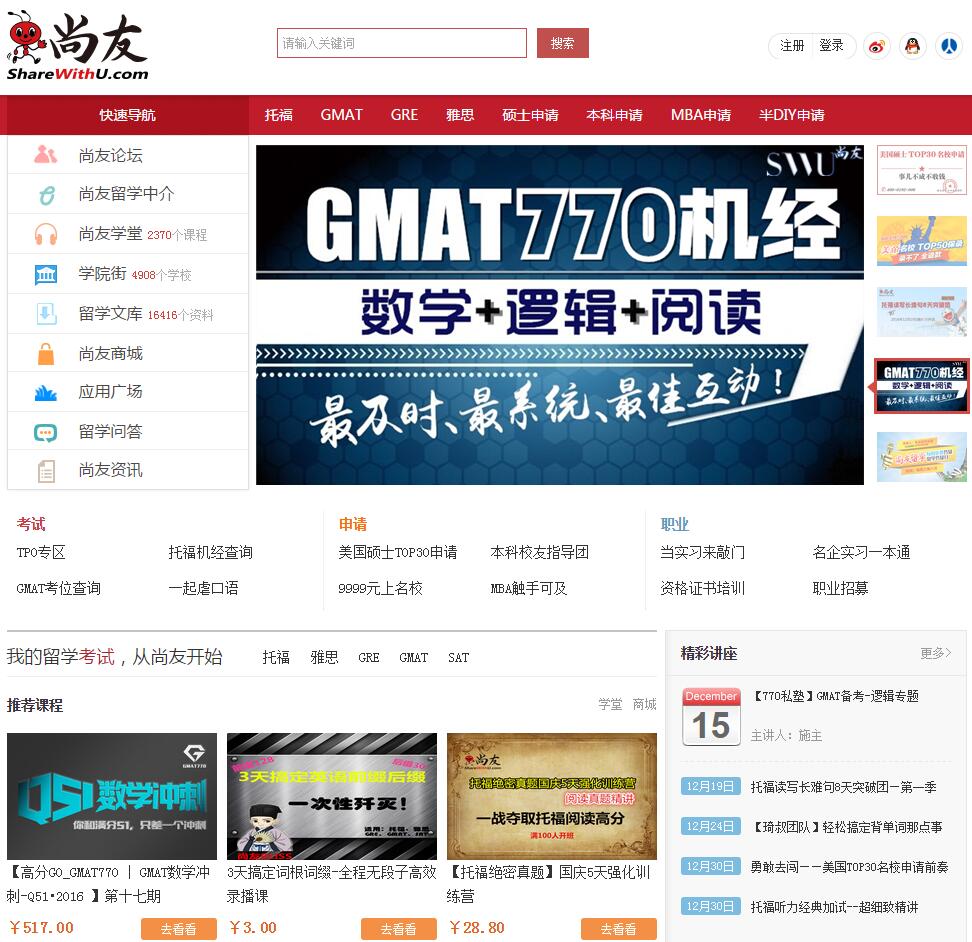The height and width of the screenshot is (942, 972).
Task: Click 登录 login link
Action: (831, 45)
